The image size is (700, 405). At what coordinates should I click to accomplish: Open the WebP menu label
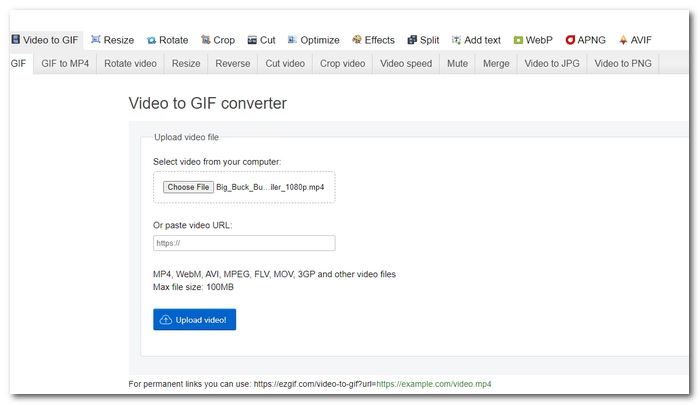click(539, 40)
